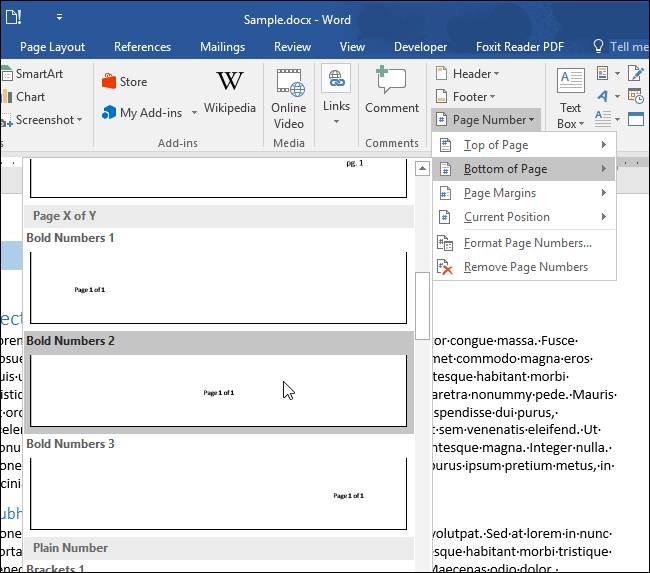This screenshot has height=573, width=650.
Task: Insert a Wikipedia add-in
Action: coord(230,92)
